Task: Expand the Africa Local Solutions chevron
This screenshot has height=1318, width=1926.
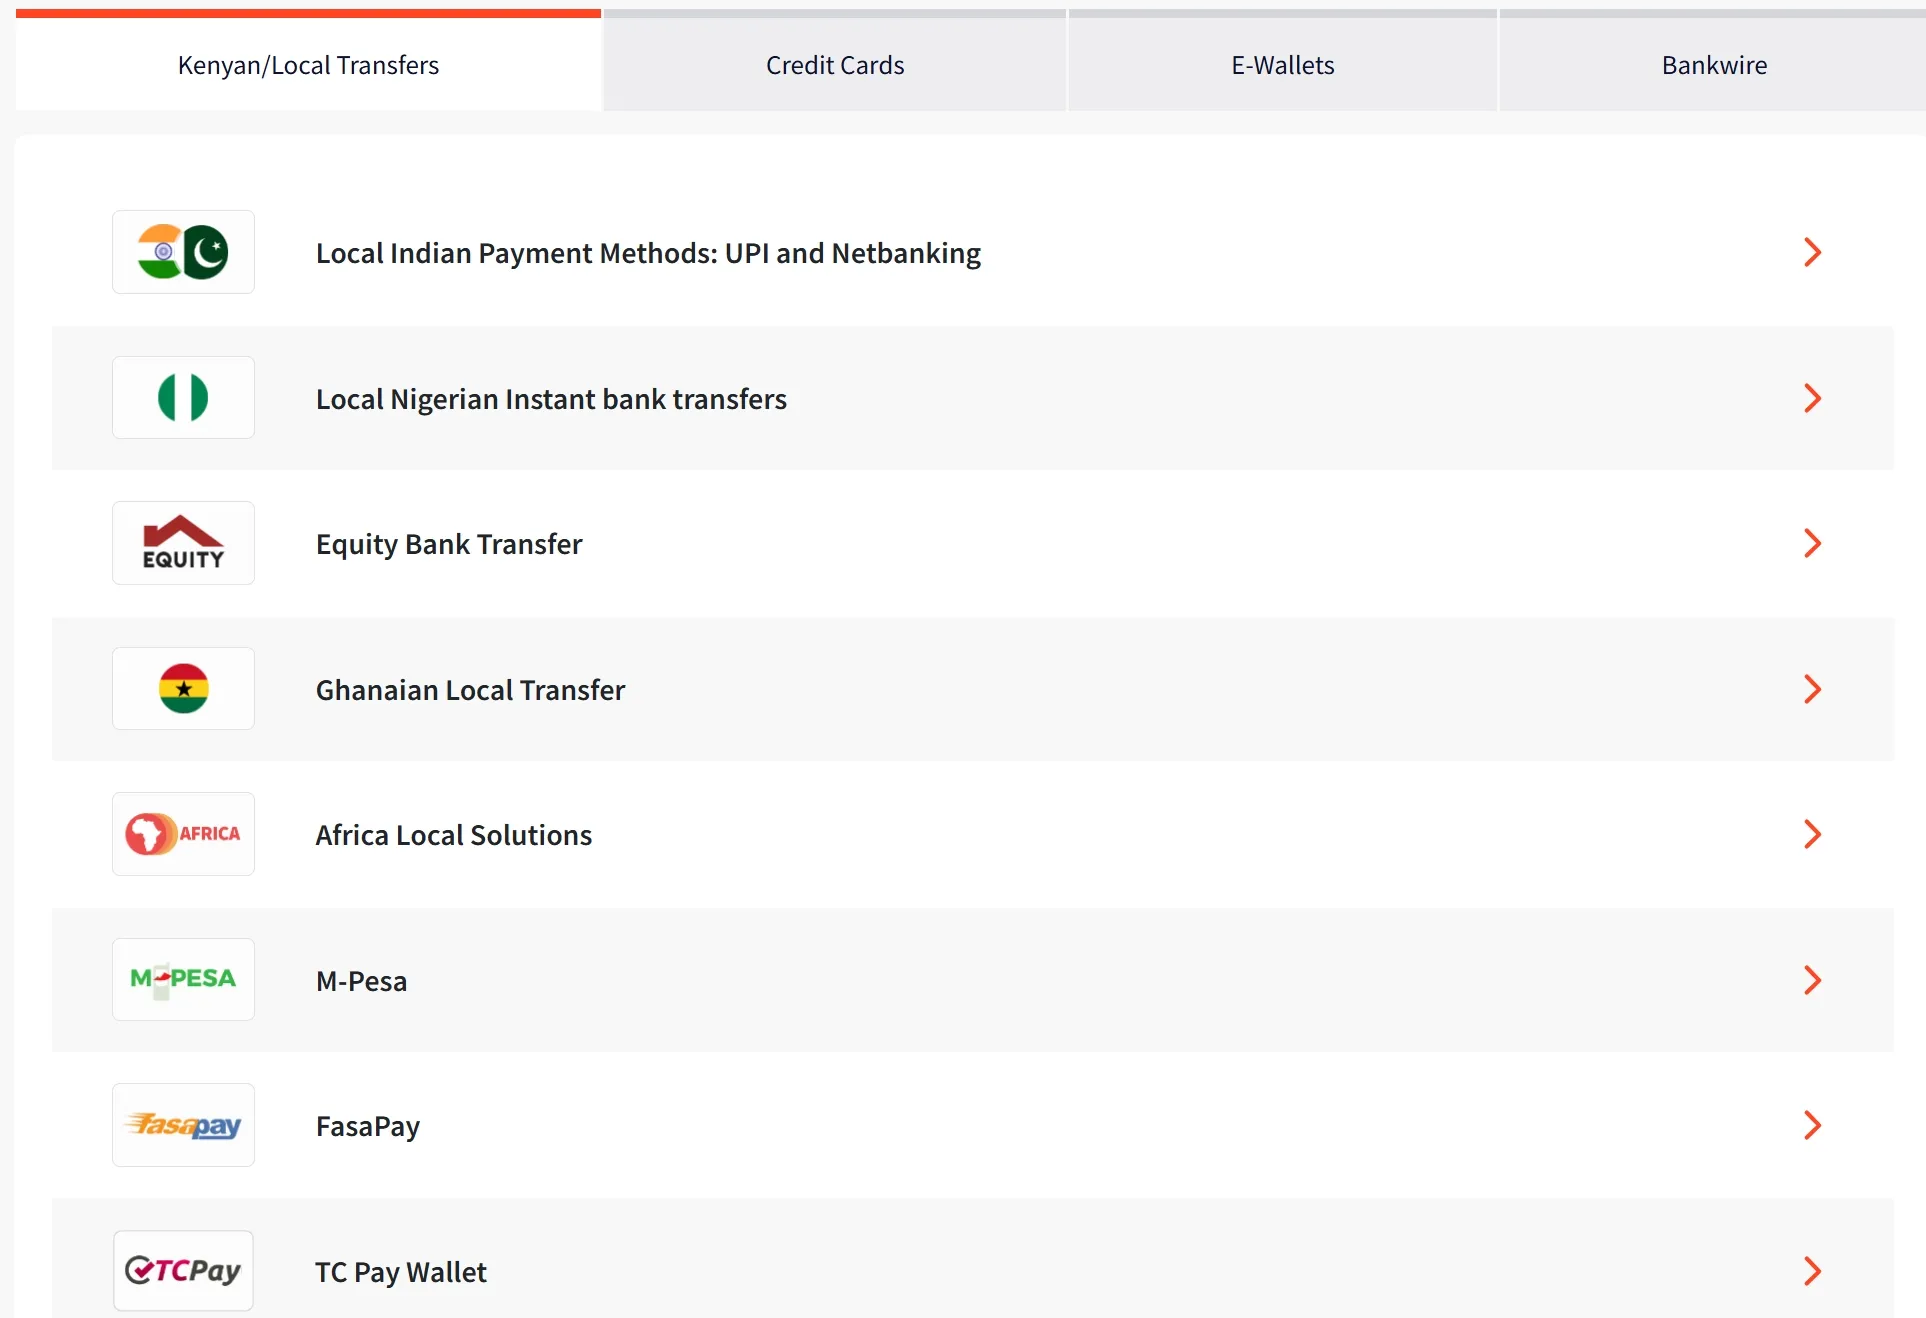Action: coord(1812,834)
